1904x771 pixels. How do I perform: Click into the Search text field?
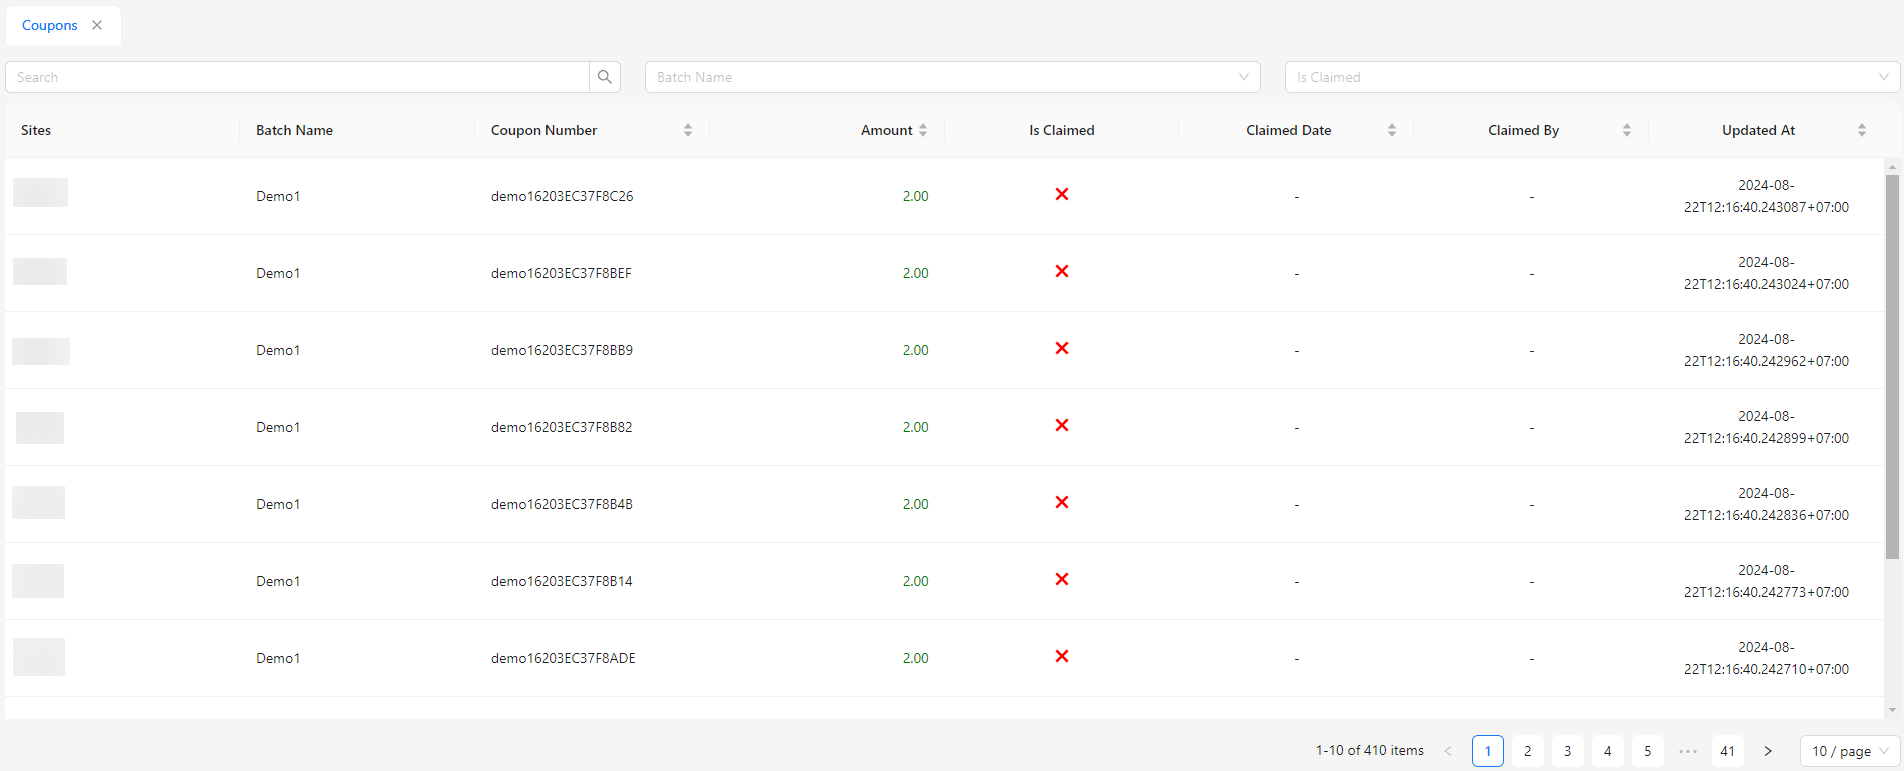coord(298,77)
